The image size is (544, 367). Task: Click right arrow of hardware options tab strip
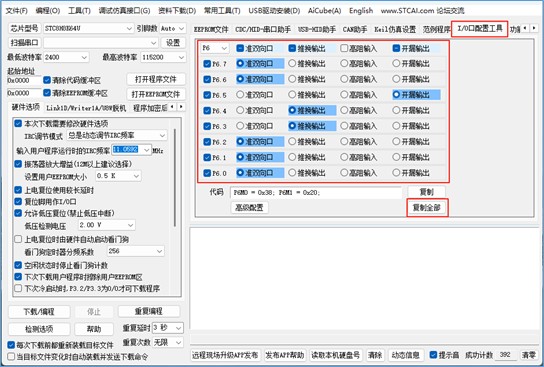pos(181,107)
